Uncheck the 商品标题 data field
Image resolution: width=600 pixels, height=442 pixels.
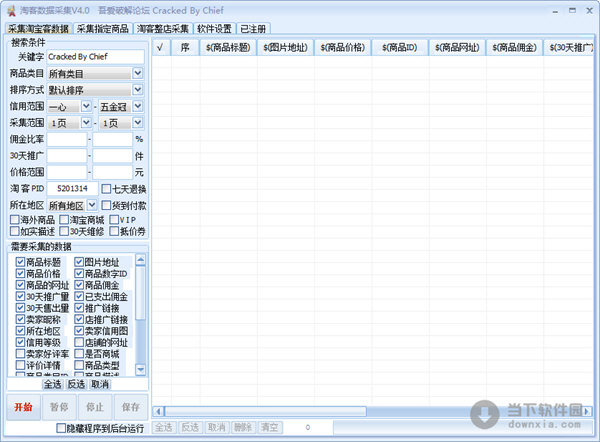coord(20,262)
